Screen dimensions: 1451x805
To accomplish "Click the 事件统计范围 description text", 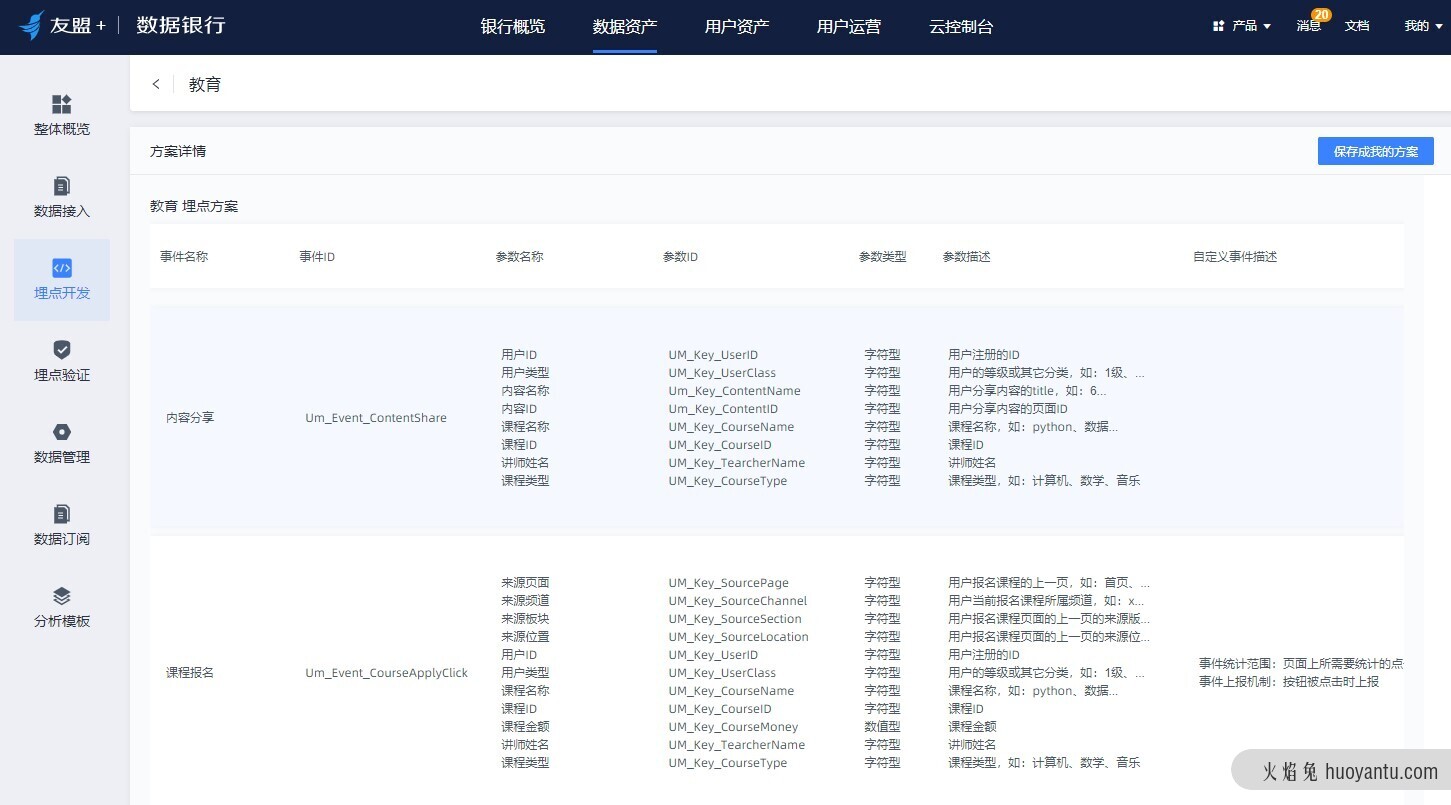I will point(1301,664).
